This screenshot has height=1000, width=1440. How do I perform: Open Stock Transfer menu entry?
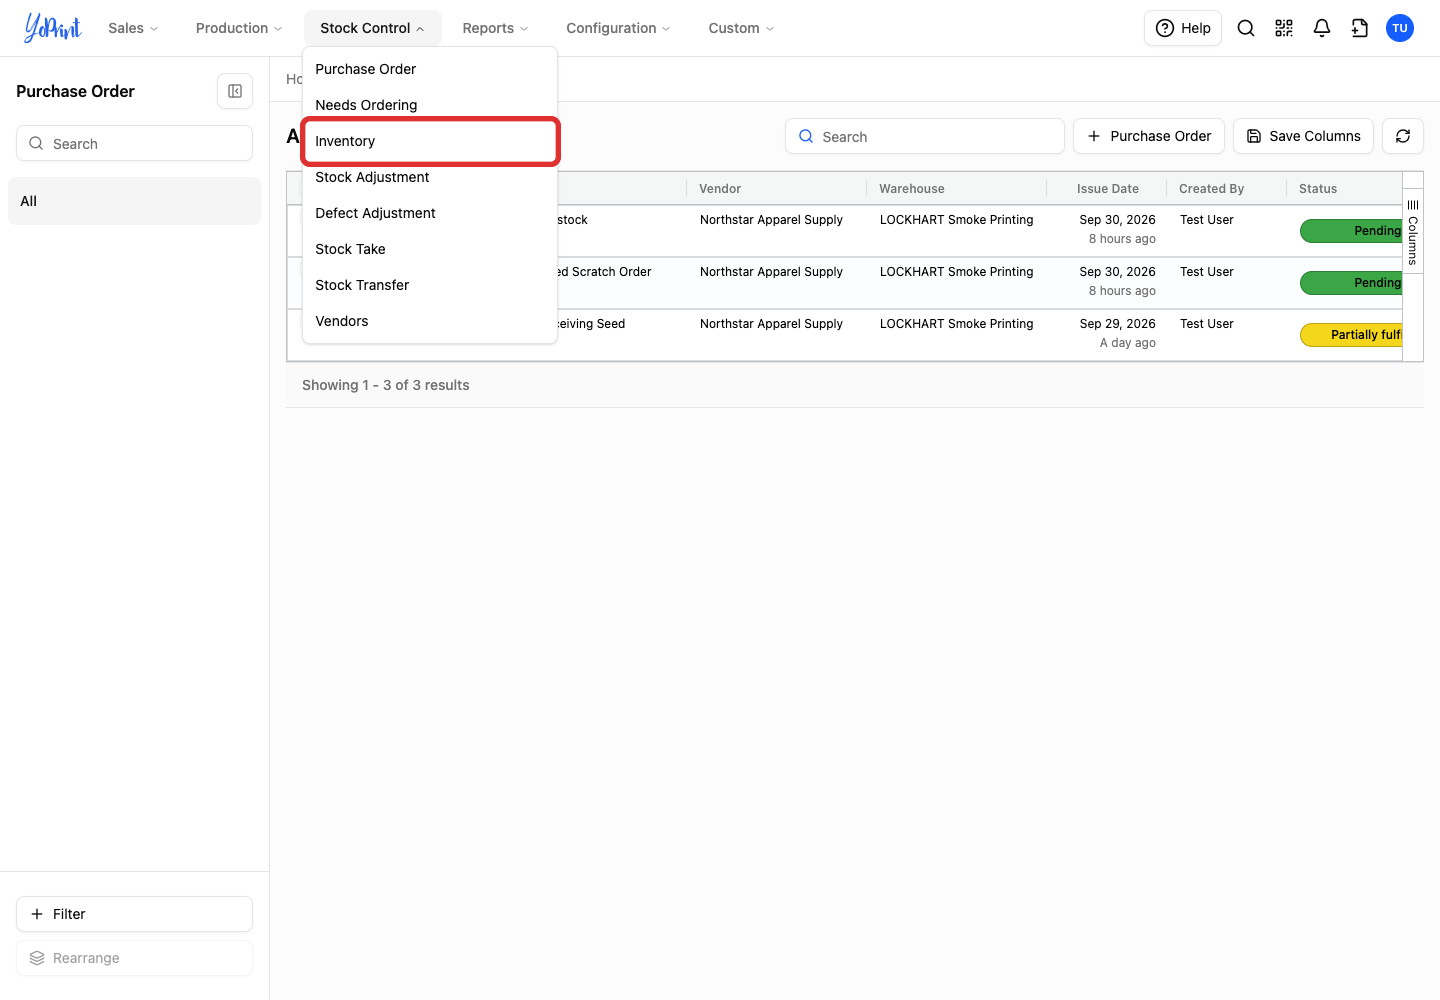tap(430, 285)
